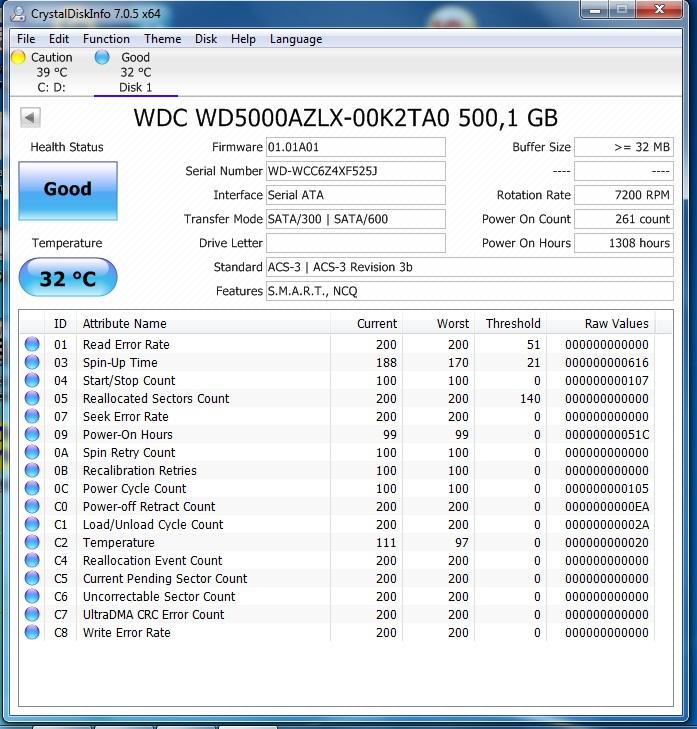The image size is (697, 729).
Task: Click raw value 0000000000EA
Action: tap(607, 507)
